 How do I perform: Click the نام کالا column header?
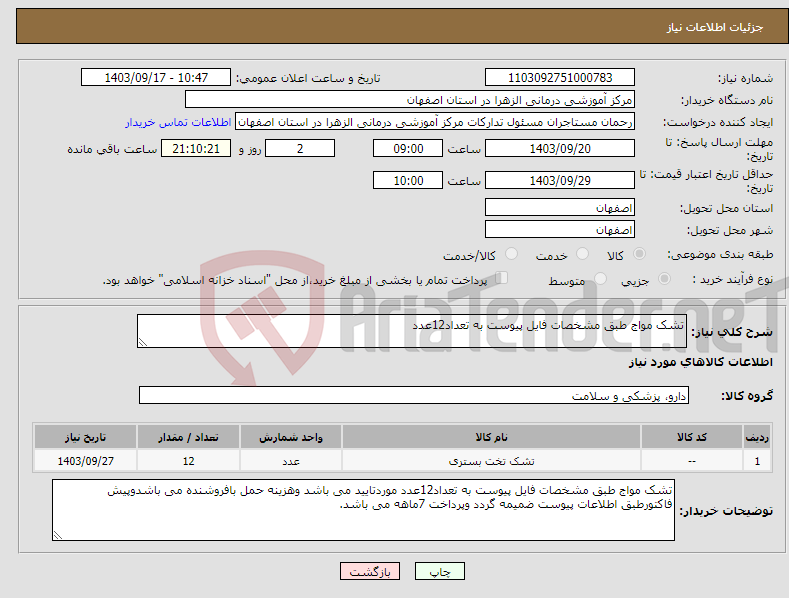[491, 437]
